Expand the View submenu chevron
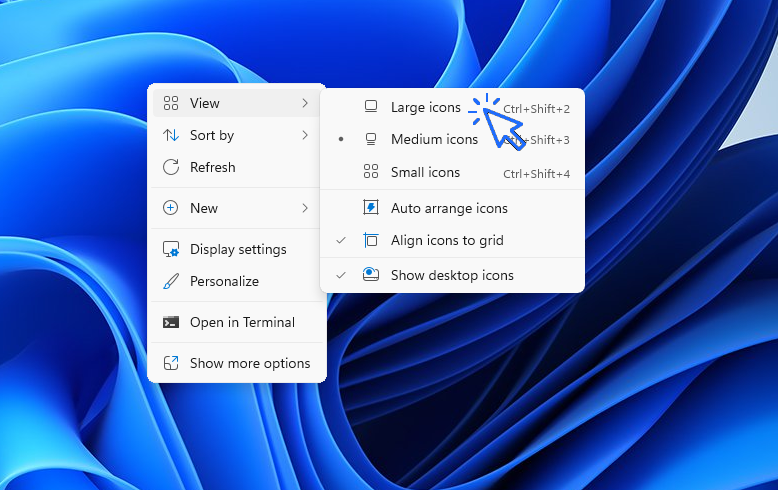The height and width of the screenshot is (490, 778). pos(305,103)
